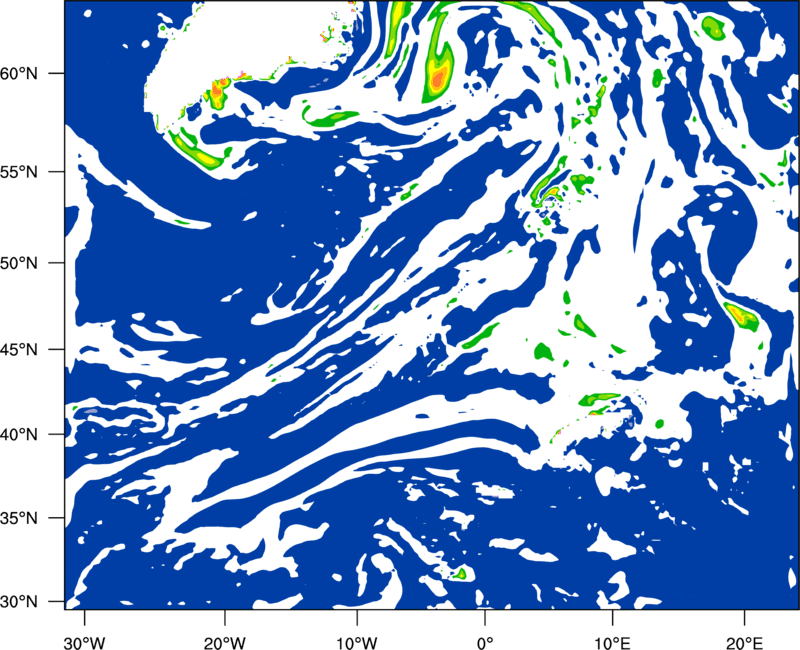Click the 0° longitude label

(x=484, y=642)
